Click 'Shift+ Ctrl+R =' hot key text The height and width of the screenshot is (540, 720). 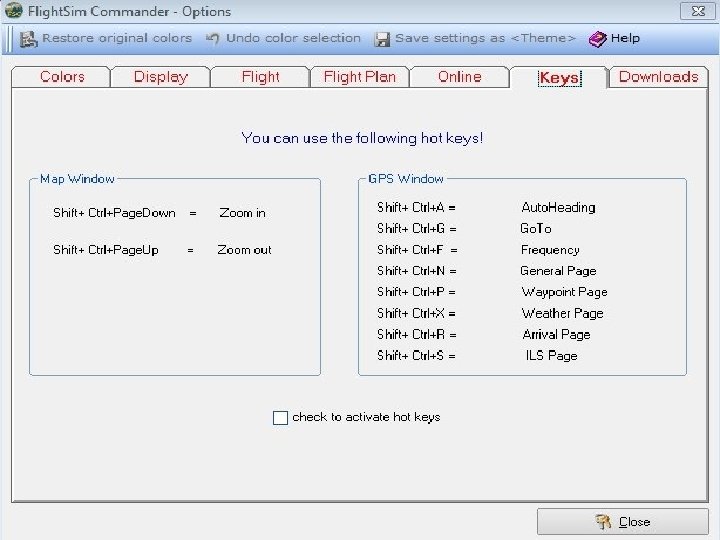[416, 334]
